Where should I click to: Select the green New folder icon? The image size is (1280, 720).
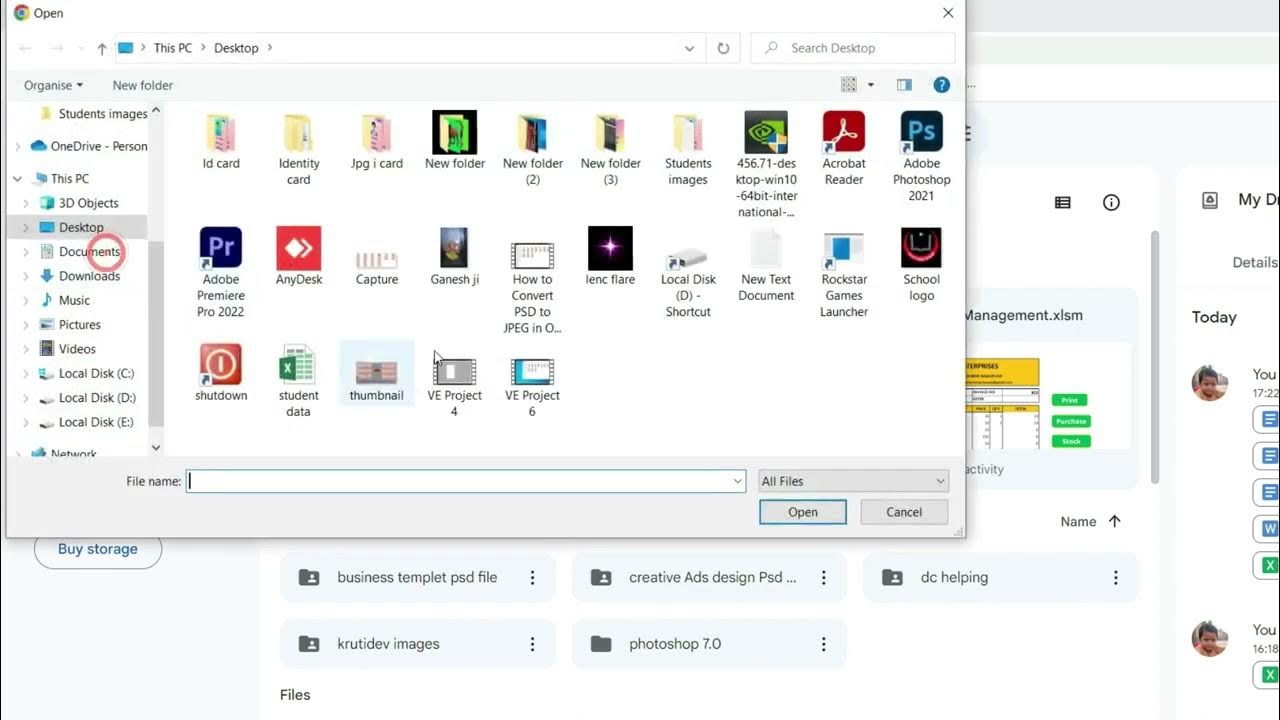pyautogui.click(x=455, y=141)
